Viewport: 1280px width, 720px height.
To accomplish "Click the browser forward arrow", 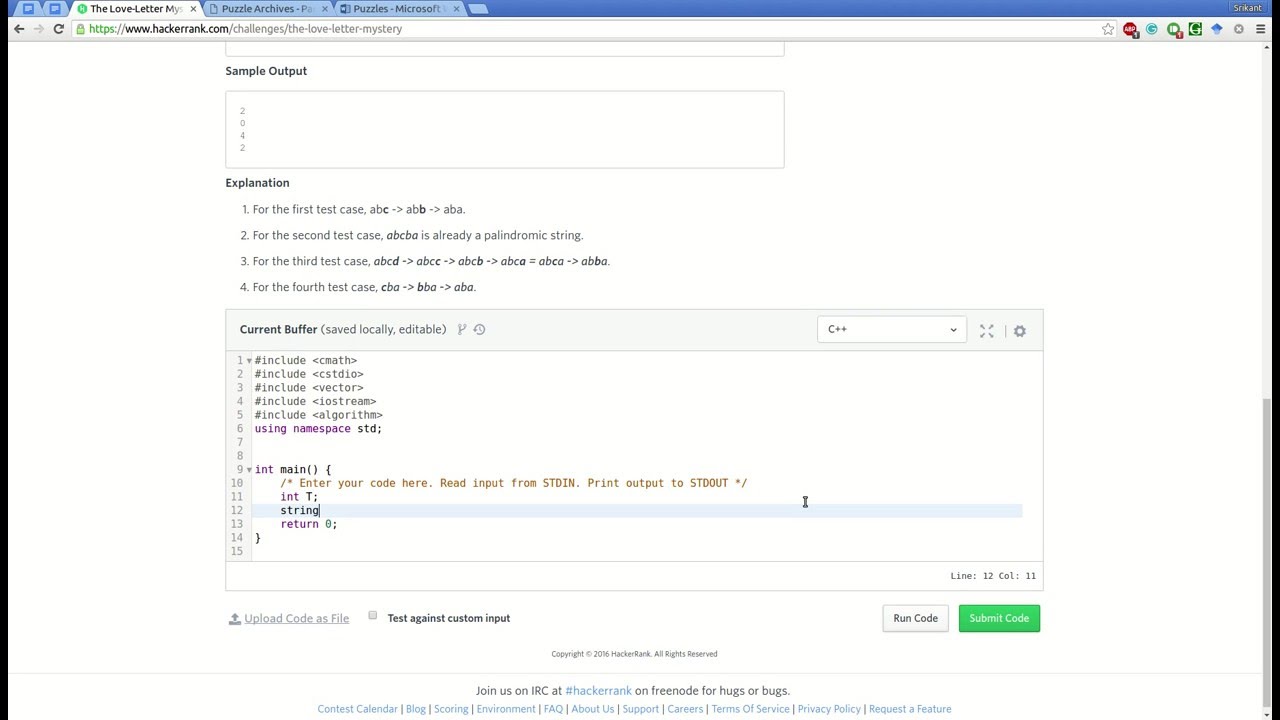I will click(39, 29).
